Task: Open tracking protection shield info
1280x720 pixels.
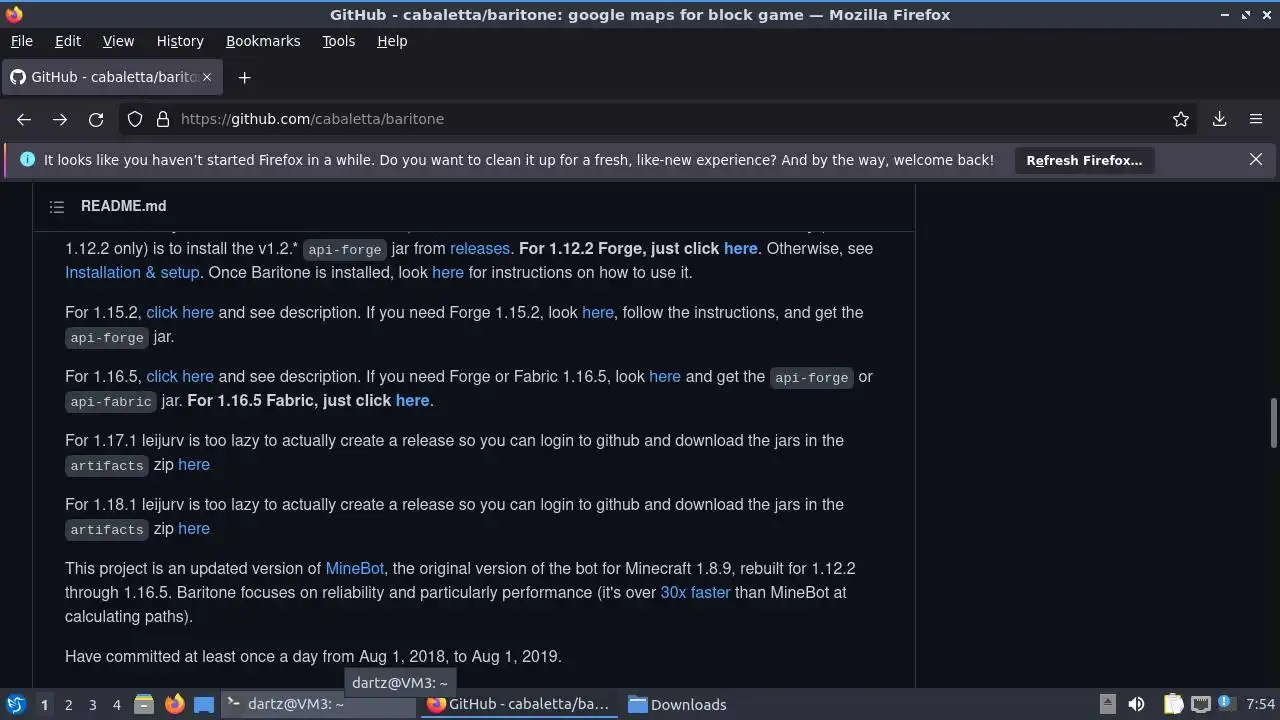Action: (135, 119)
